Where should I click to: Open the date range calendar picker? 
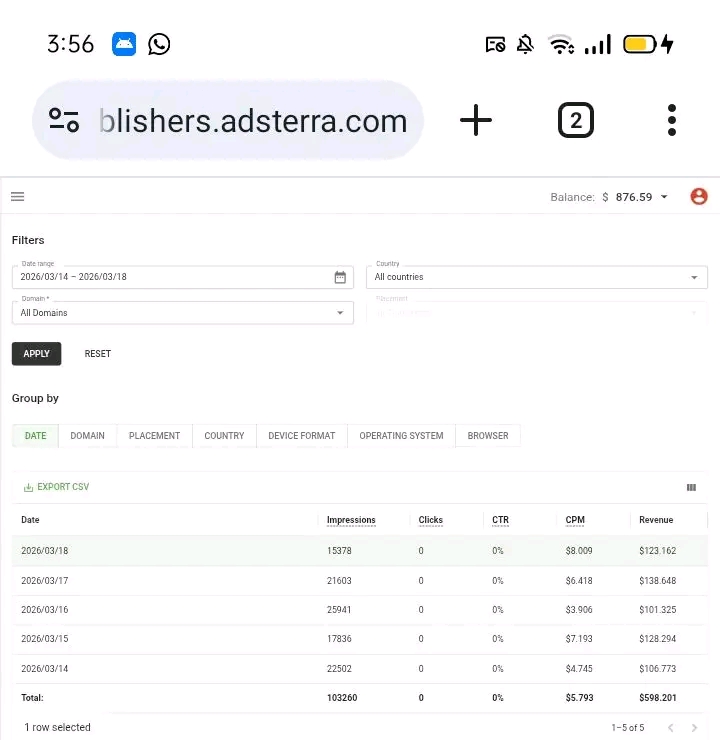coord(340,277)
